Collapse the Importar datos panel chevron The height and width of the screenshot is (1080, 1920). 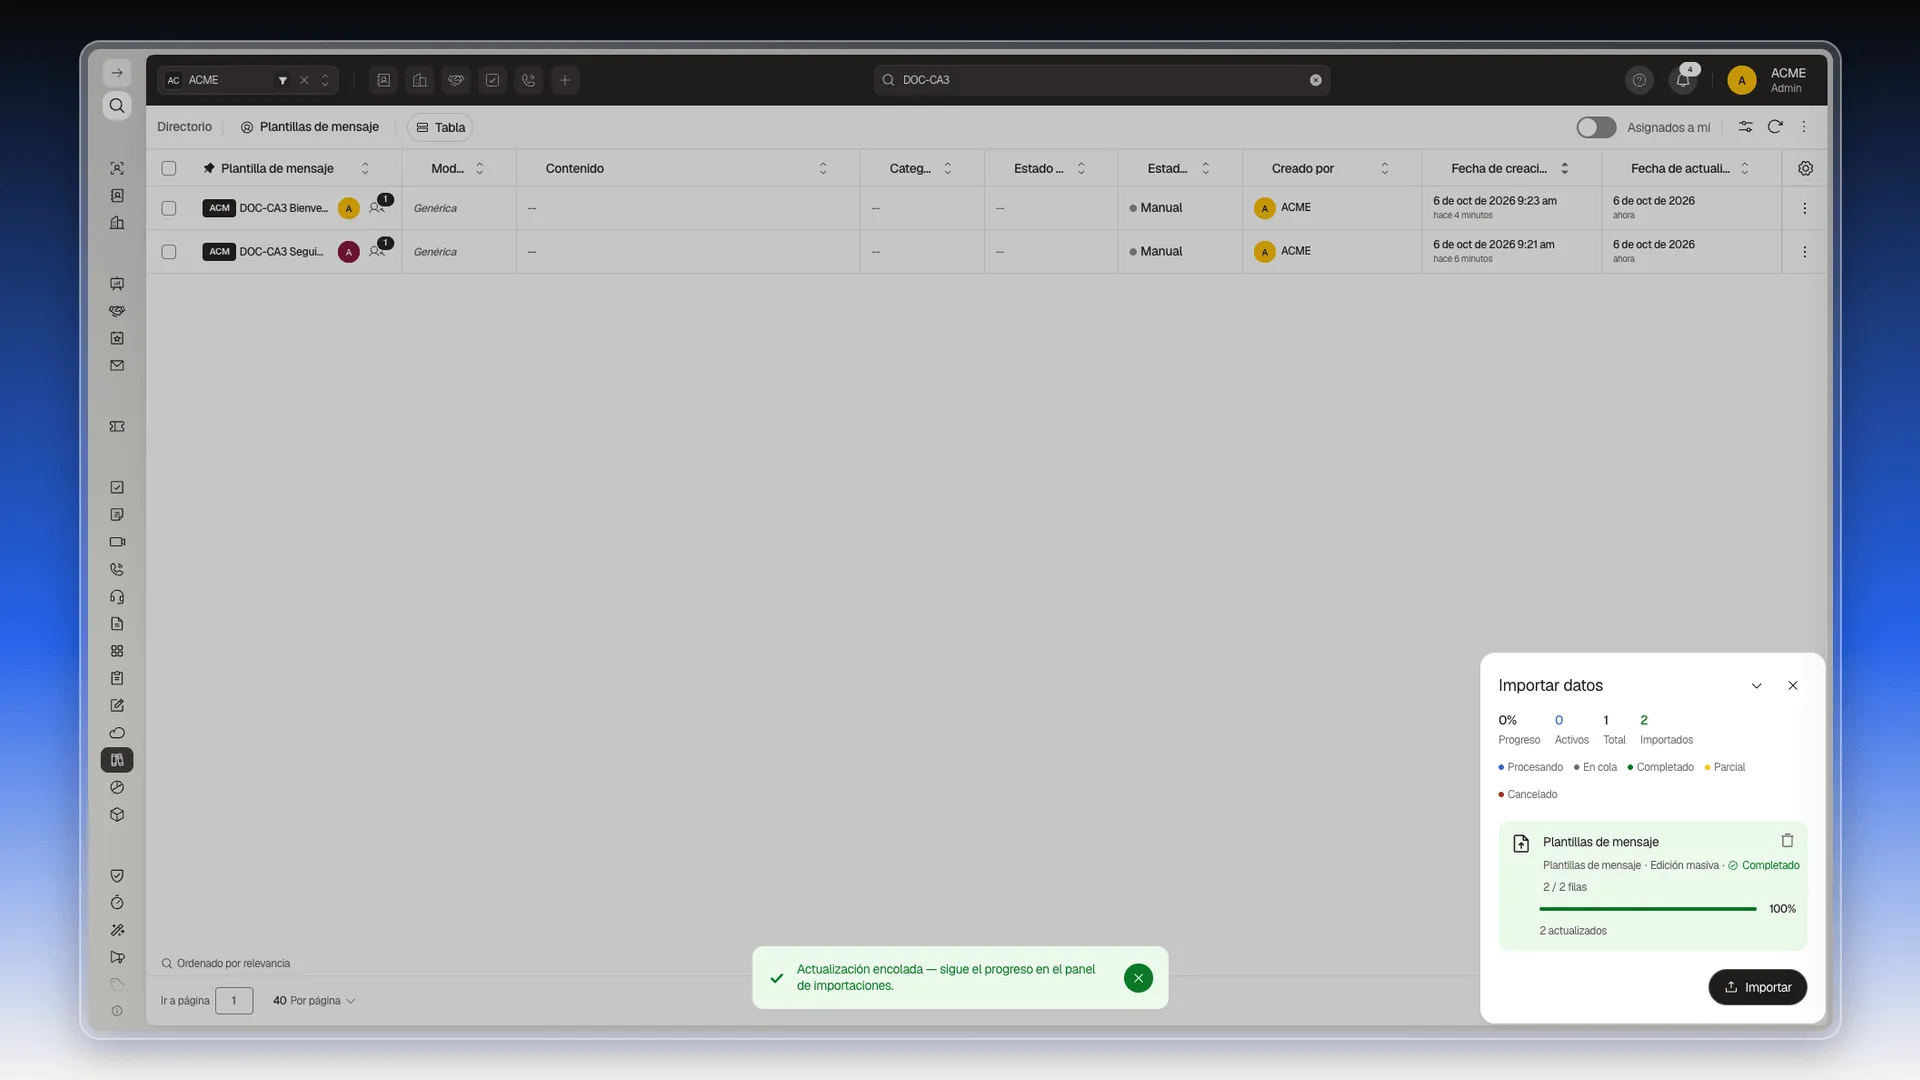[1756, 685]
